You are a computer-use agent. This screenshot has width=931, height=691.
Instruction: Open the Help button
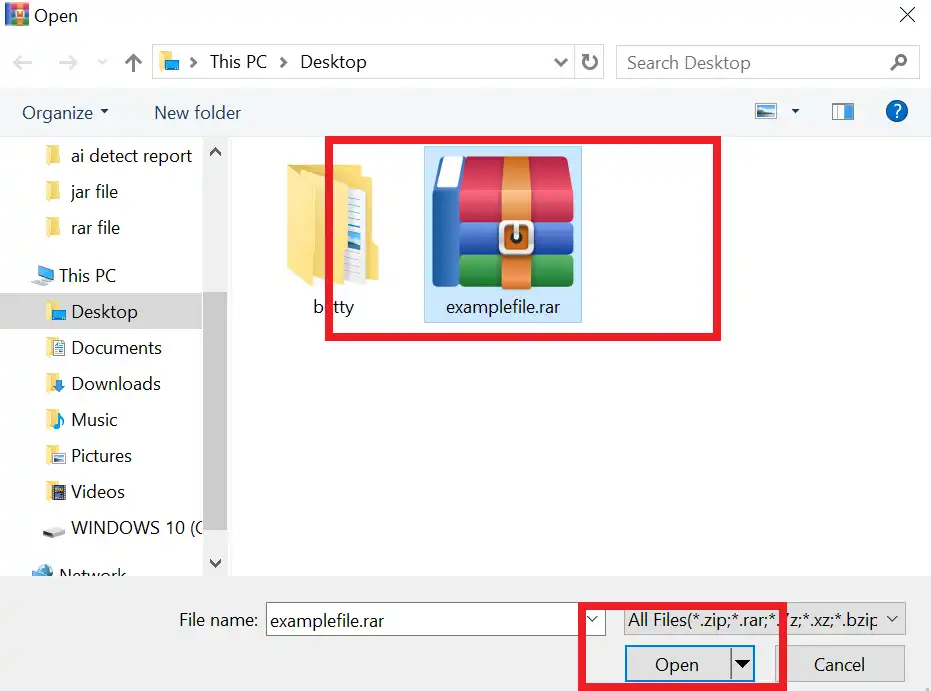897,111
